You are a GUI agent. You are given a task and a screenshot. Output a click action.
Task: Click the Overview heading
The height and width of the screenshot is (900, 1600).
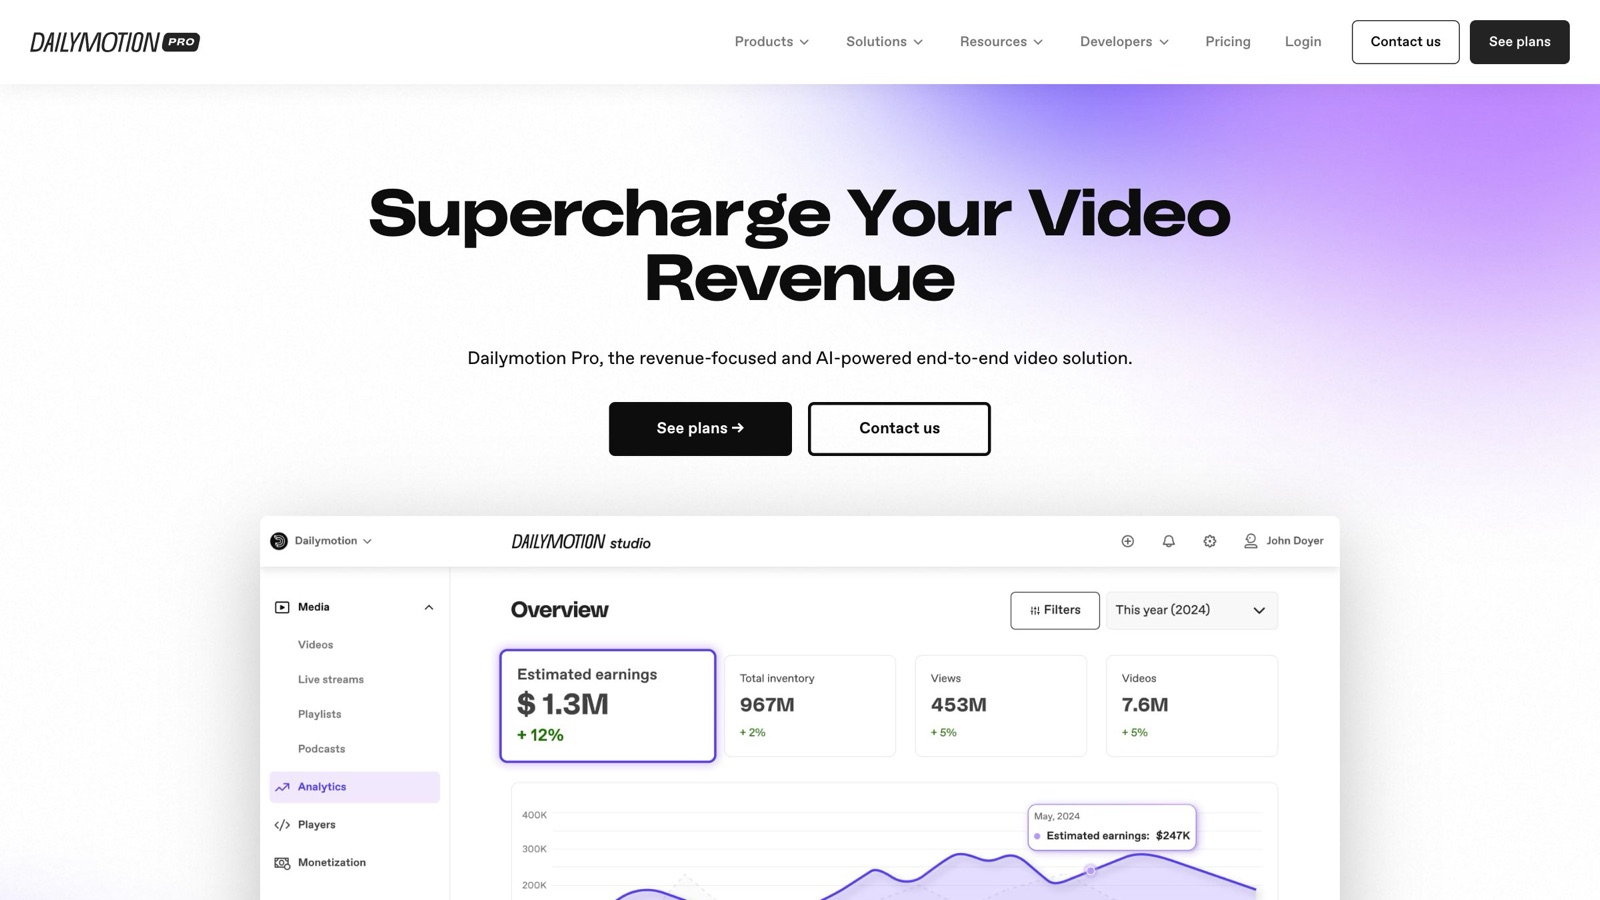coord(559,610)
